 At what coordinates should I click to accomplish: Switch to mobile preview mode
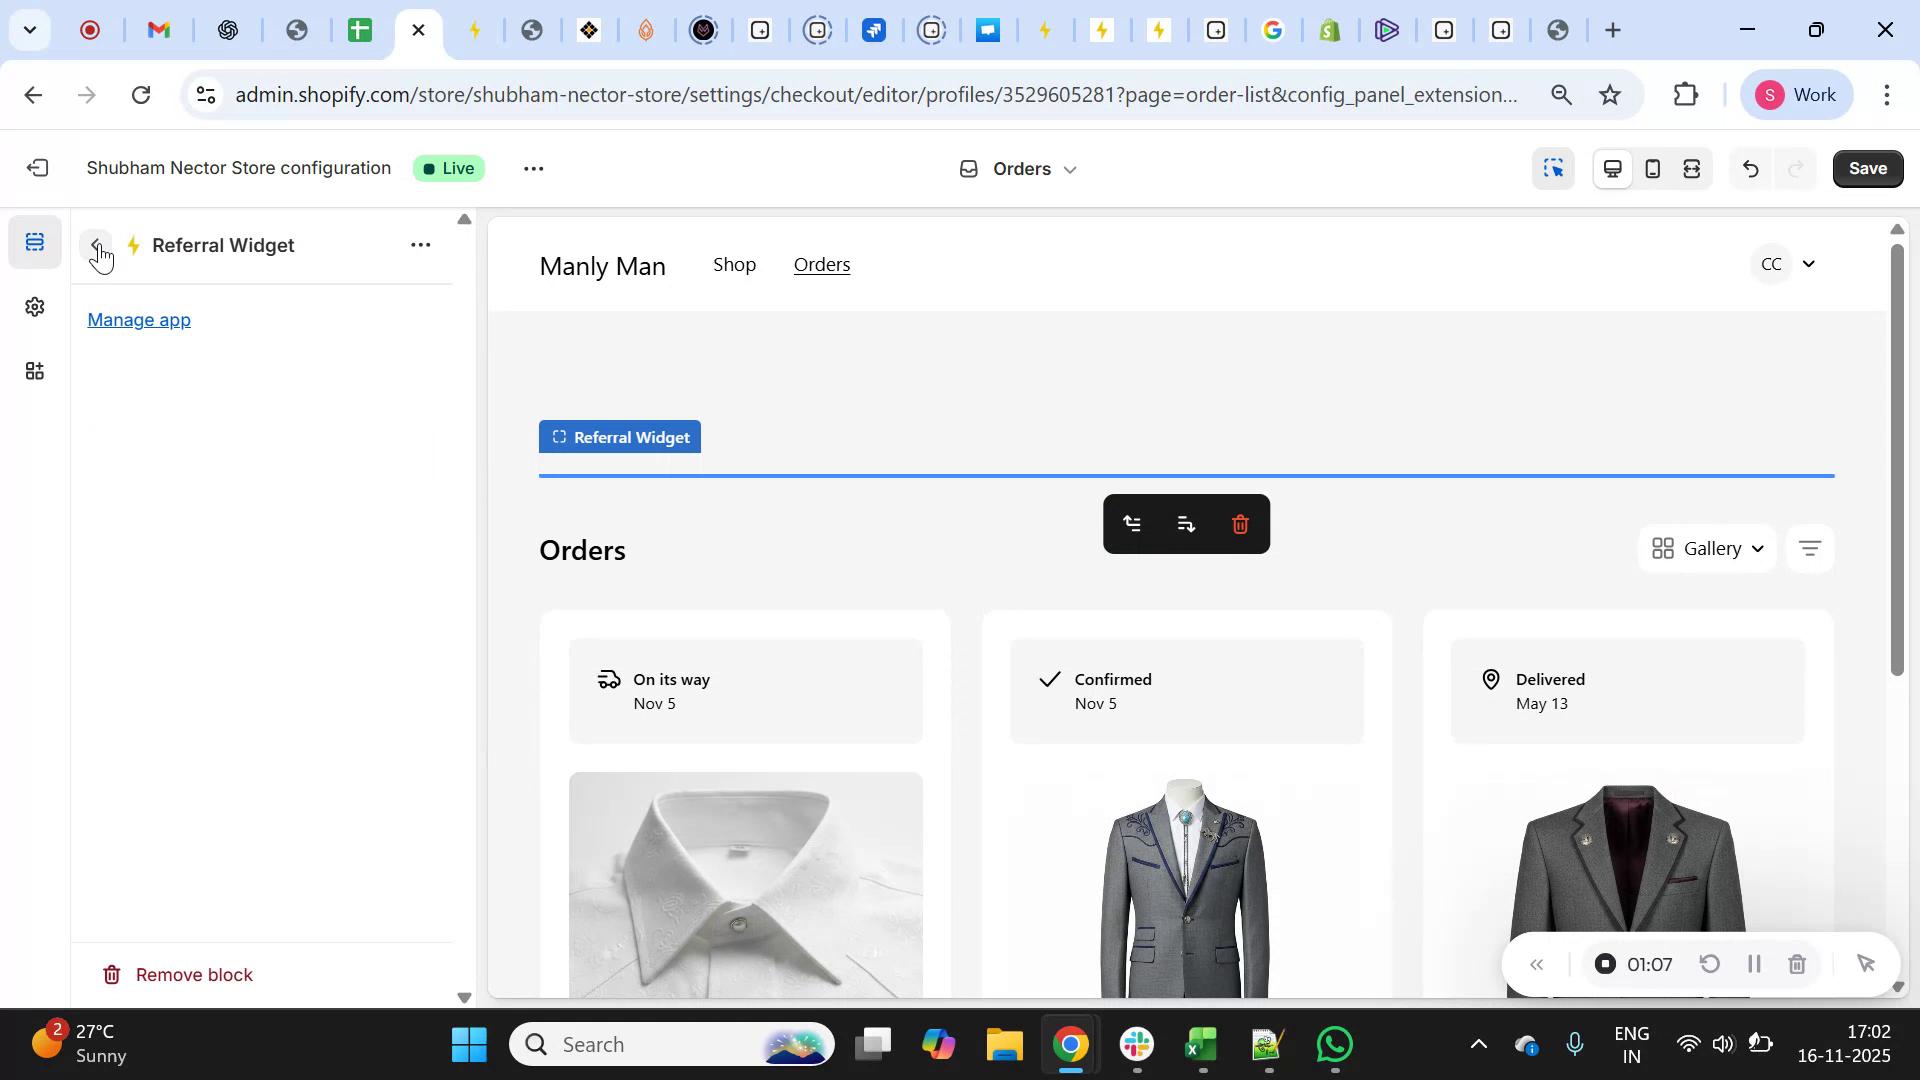(x=1652, y=168)
